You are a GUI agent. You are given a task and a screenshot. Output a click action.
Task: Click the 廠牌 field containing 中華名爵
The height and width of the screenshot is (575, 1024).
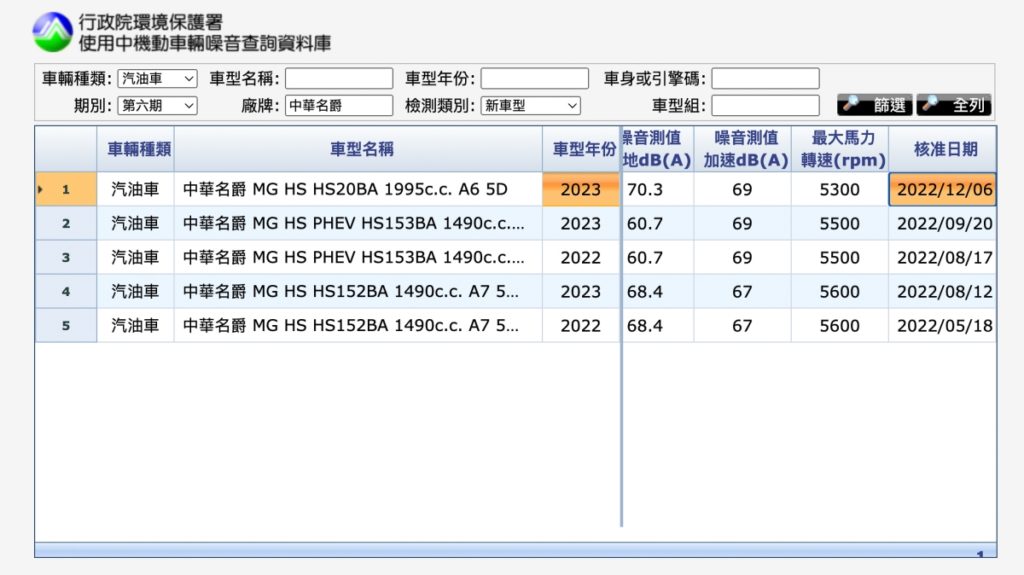pos(339,105)
